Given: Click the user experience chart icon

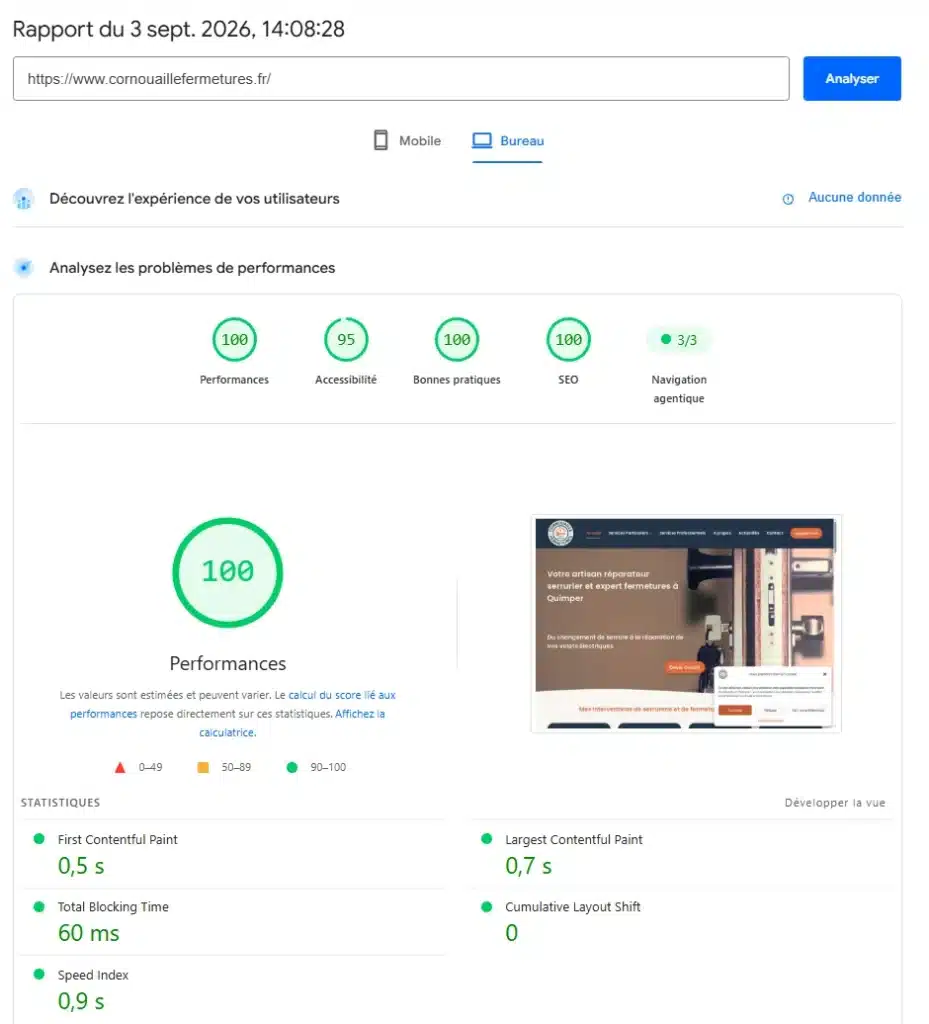Looking at the screenshot, I should pos(24,199).
